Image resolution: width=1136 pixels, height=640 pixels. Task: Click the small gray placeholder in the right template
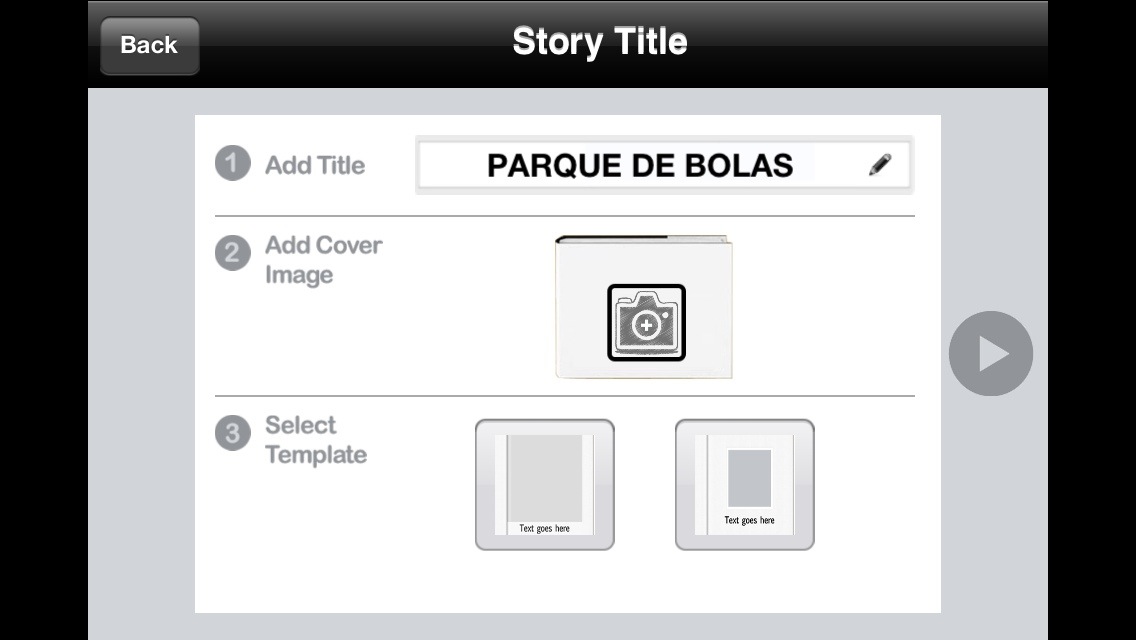coord(749,478)
